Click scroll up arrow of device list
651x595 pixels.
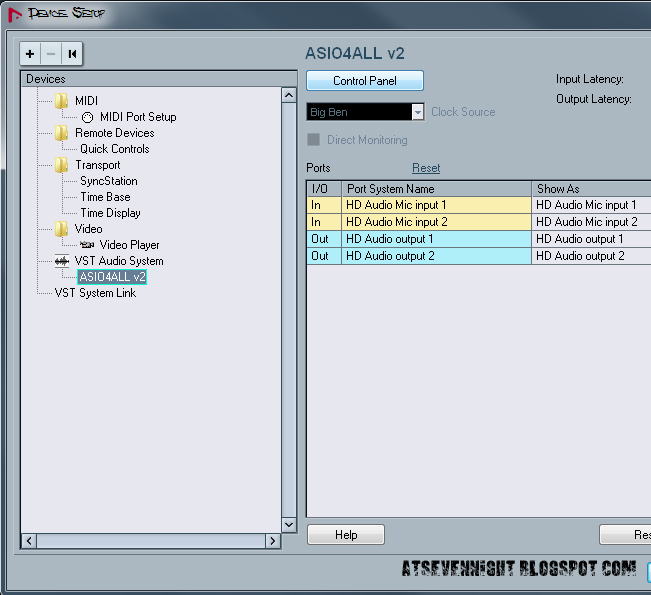[289, 95]
